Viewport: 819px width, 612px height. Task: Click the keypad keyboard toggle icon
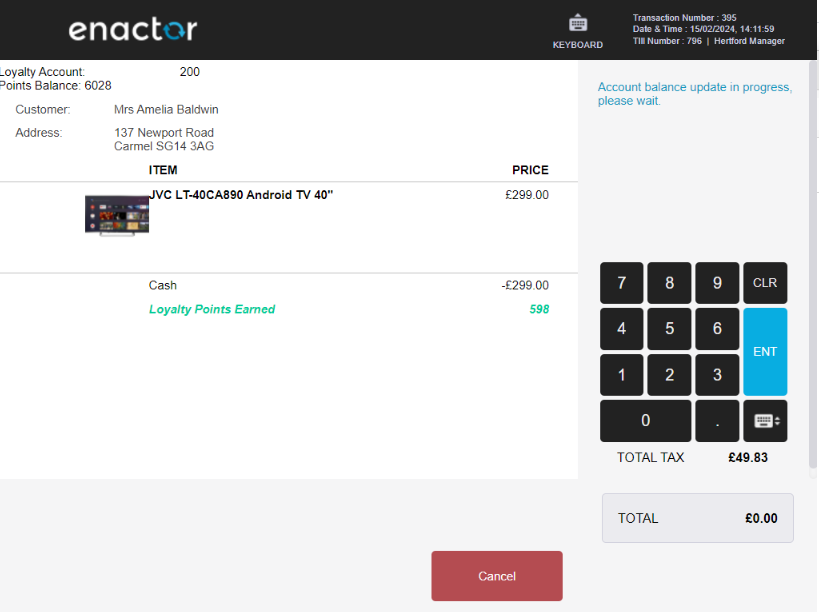coord(765,421)
